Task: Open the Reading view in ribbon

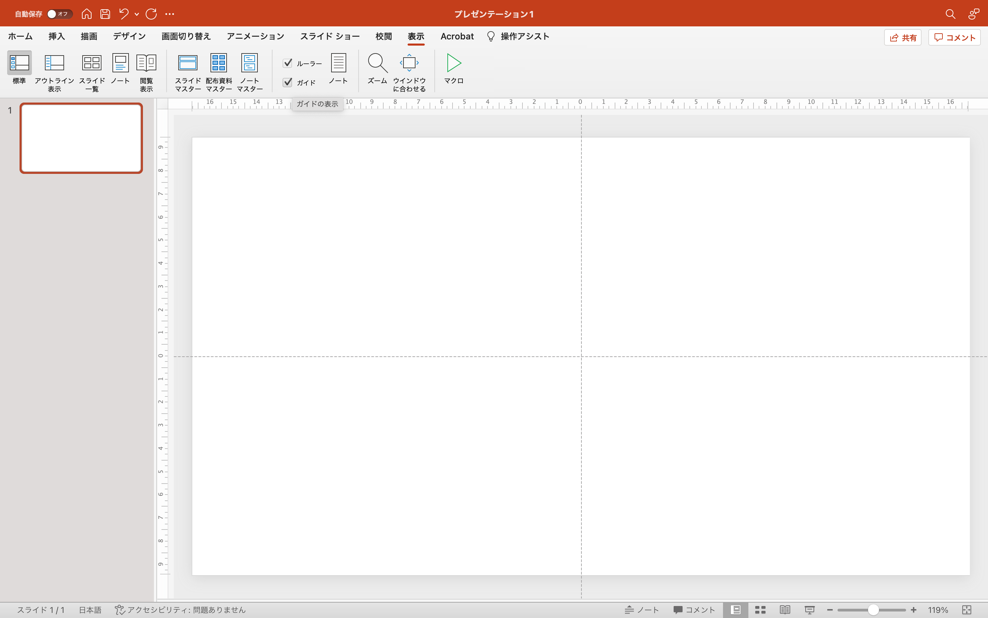Action: click(x=146, y=64)
